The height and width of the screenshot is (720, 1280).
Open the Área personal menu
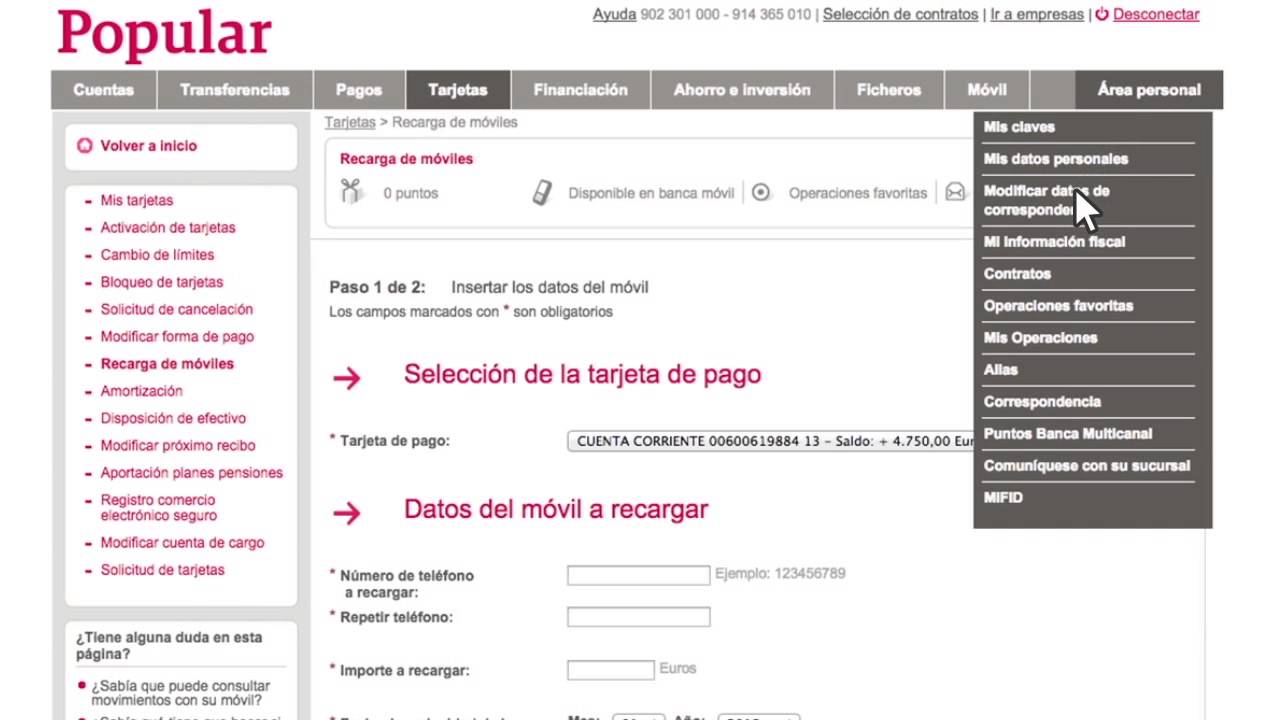pos(1149,90)
